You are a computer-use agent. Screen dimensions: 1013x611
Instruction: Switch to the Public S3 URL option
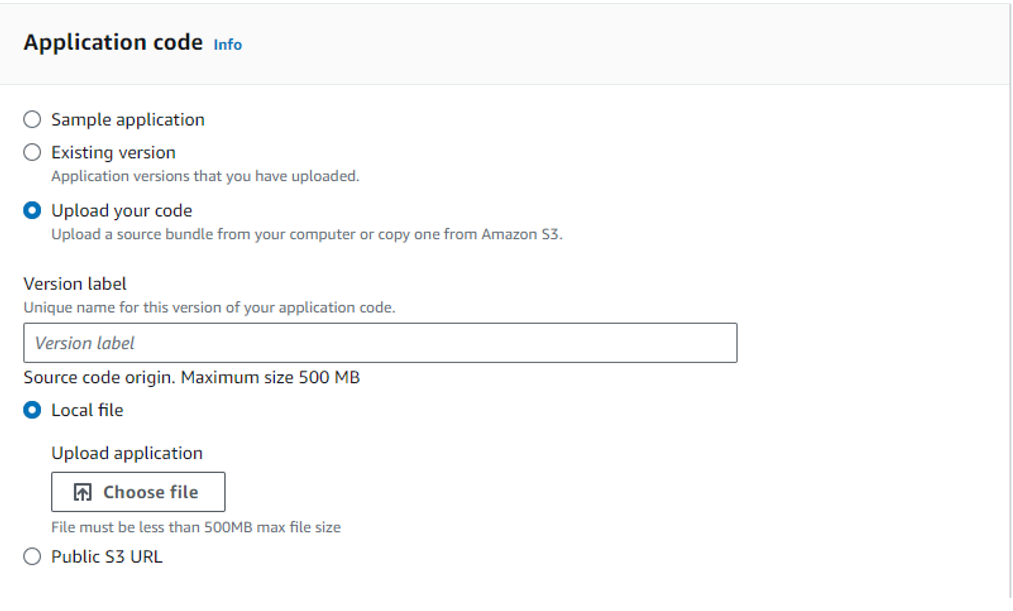coord(31,556)
